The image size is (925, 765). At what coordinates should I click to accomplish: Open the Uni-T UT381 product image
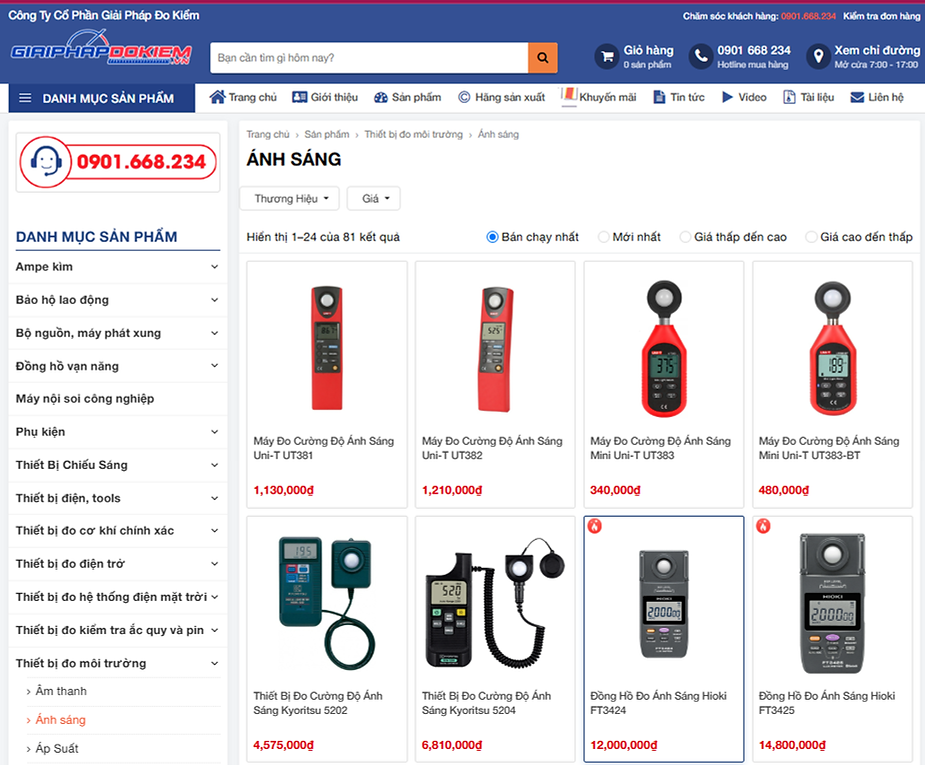pos(327,347)
